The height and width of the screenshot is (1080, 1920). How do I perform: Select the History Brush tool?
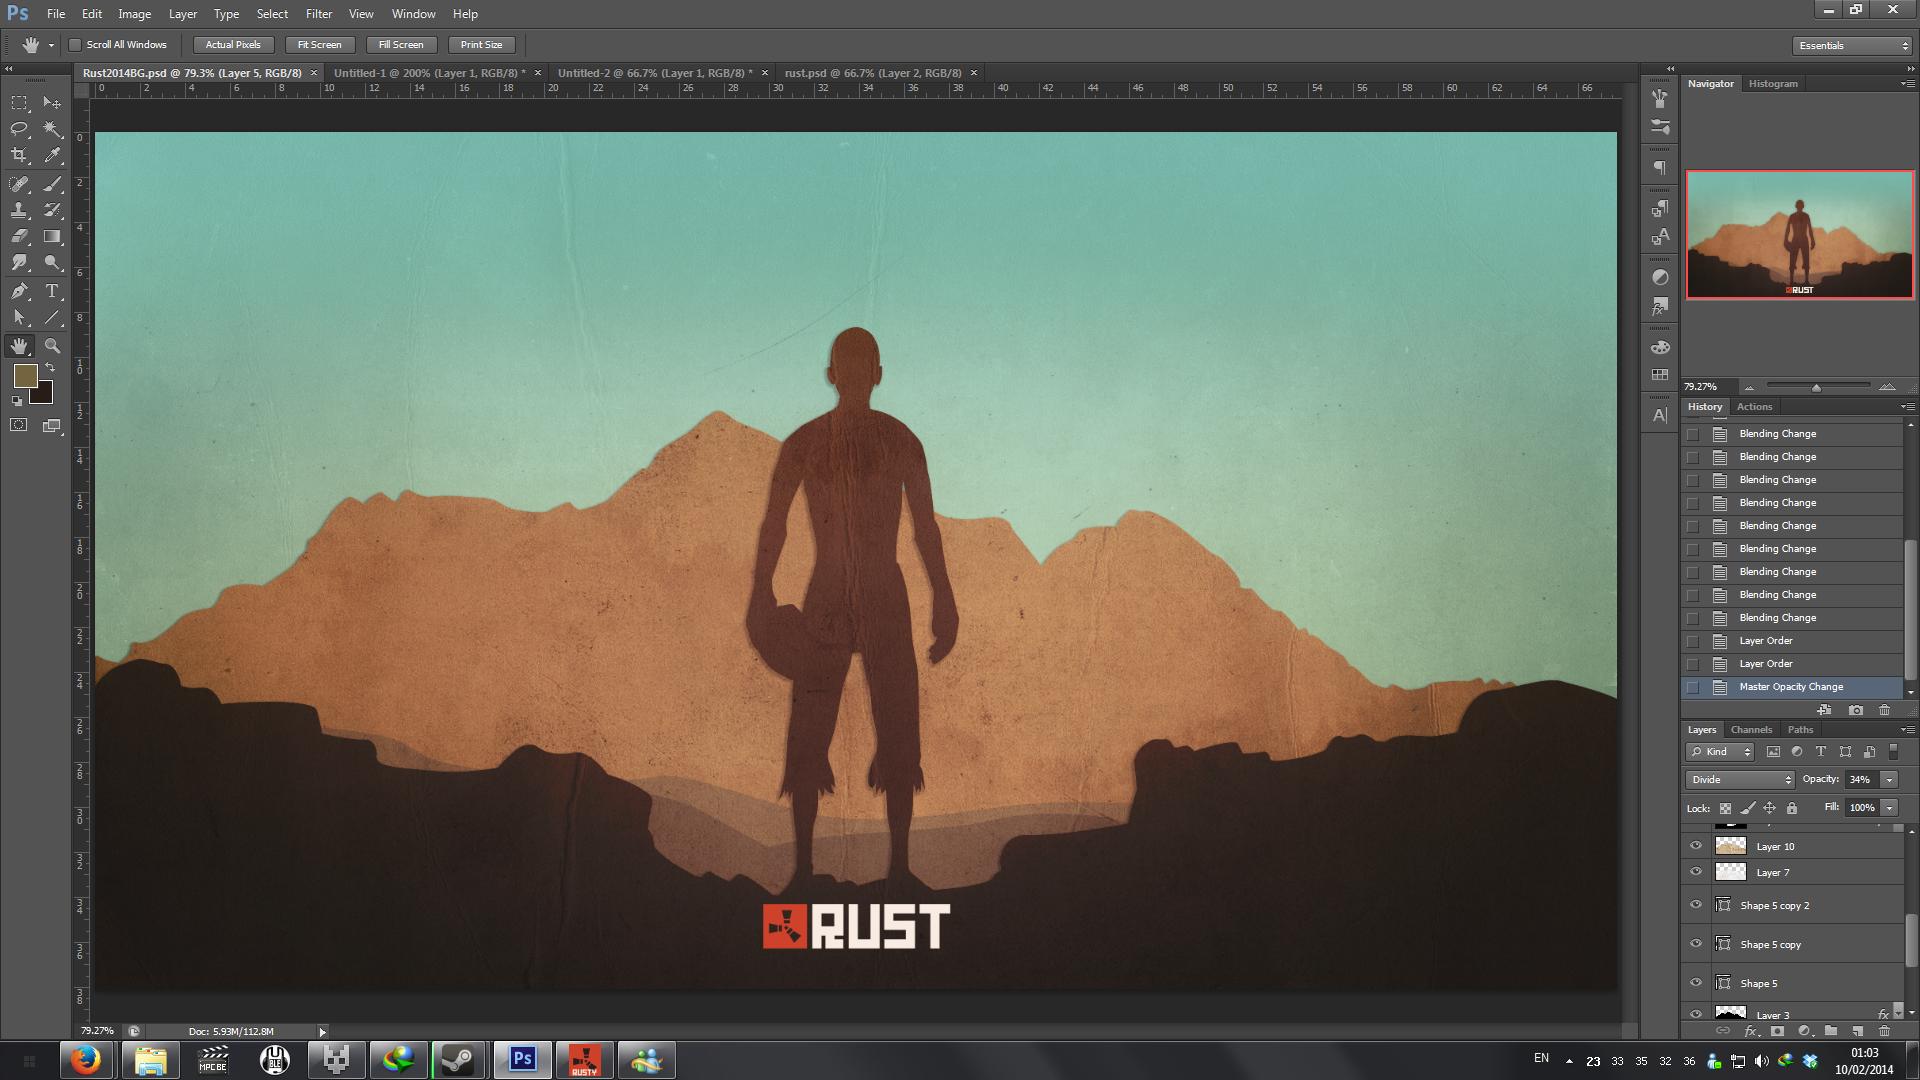click(x=52, y=210)
